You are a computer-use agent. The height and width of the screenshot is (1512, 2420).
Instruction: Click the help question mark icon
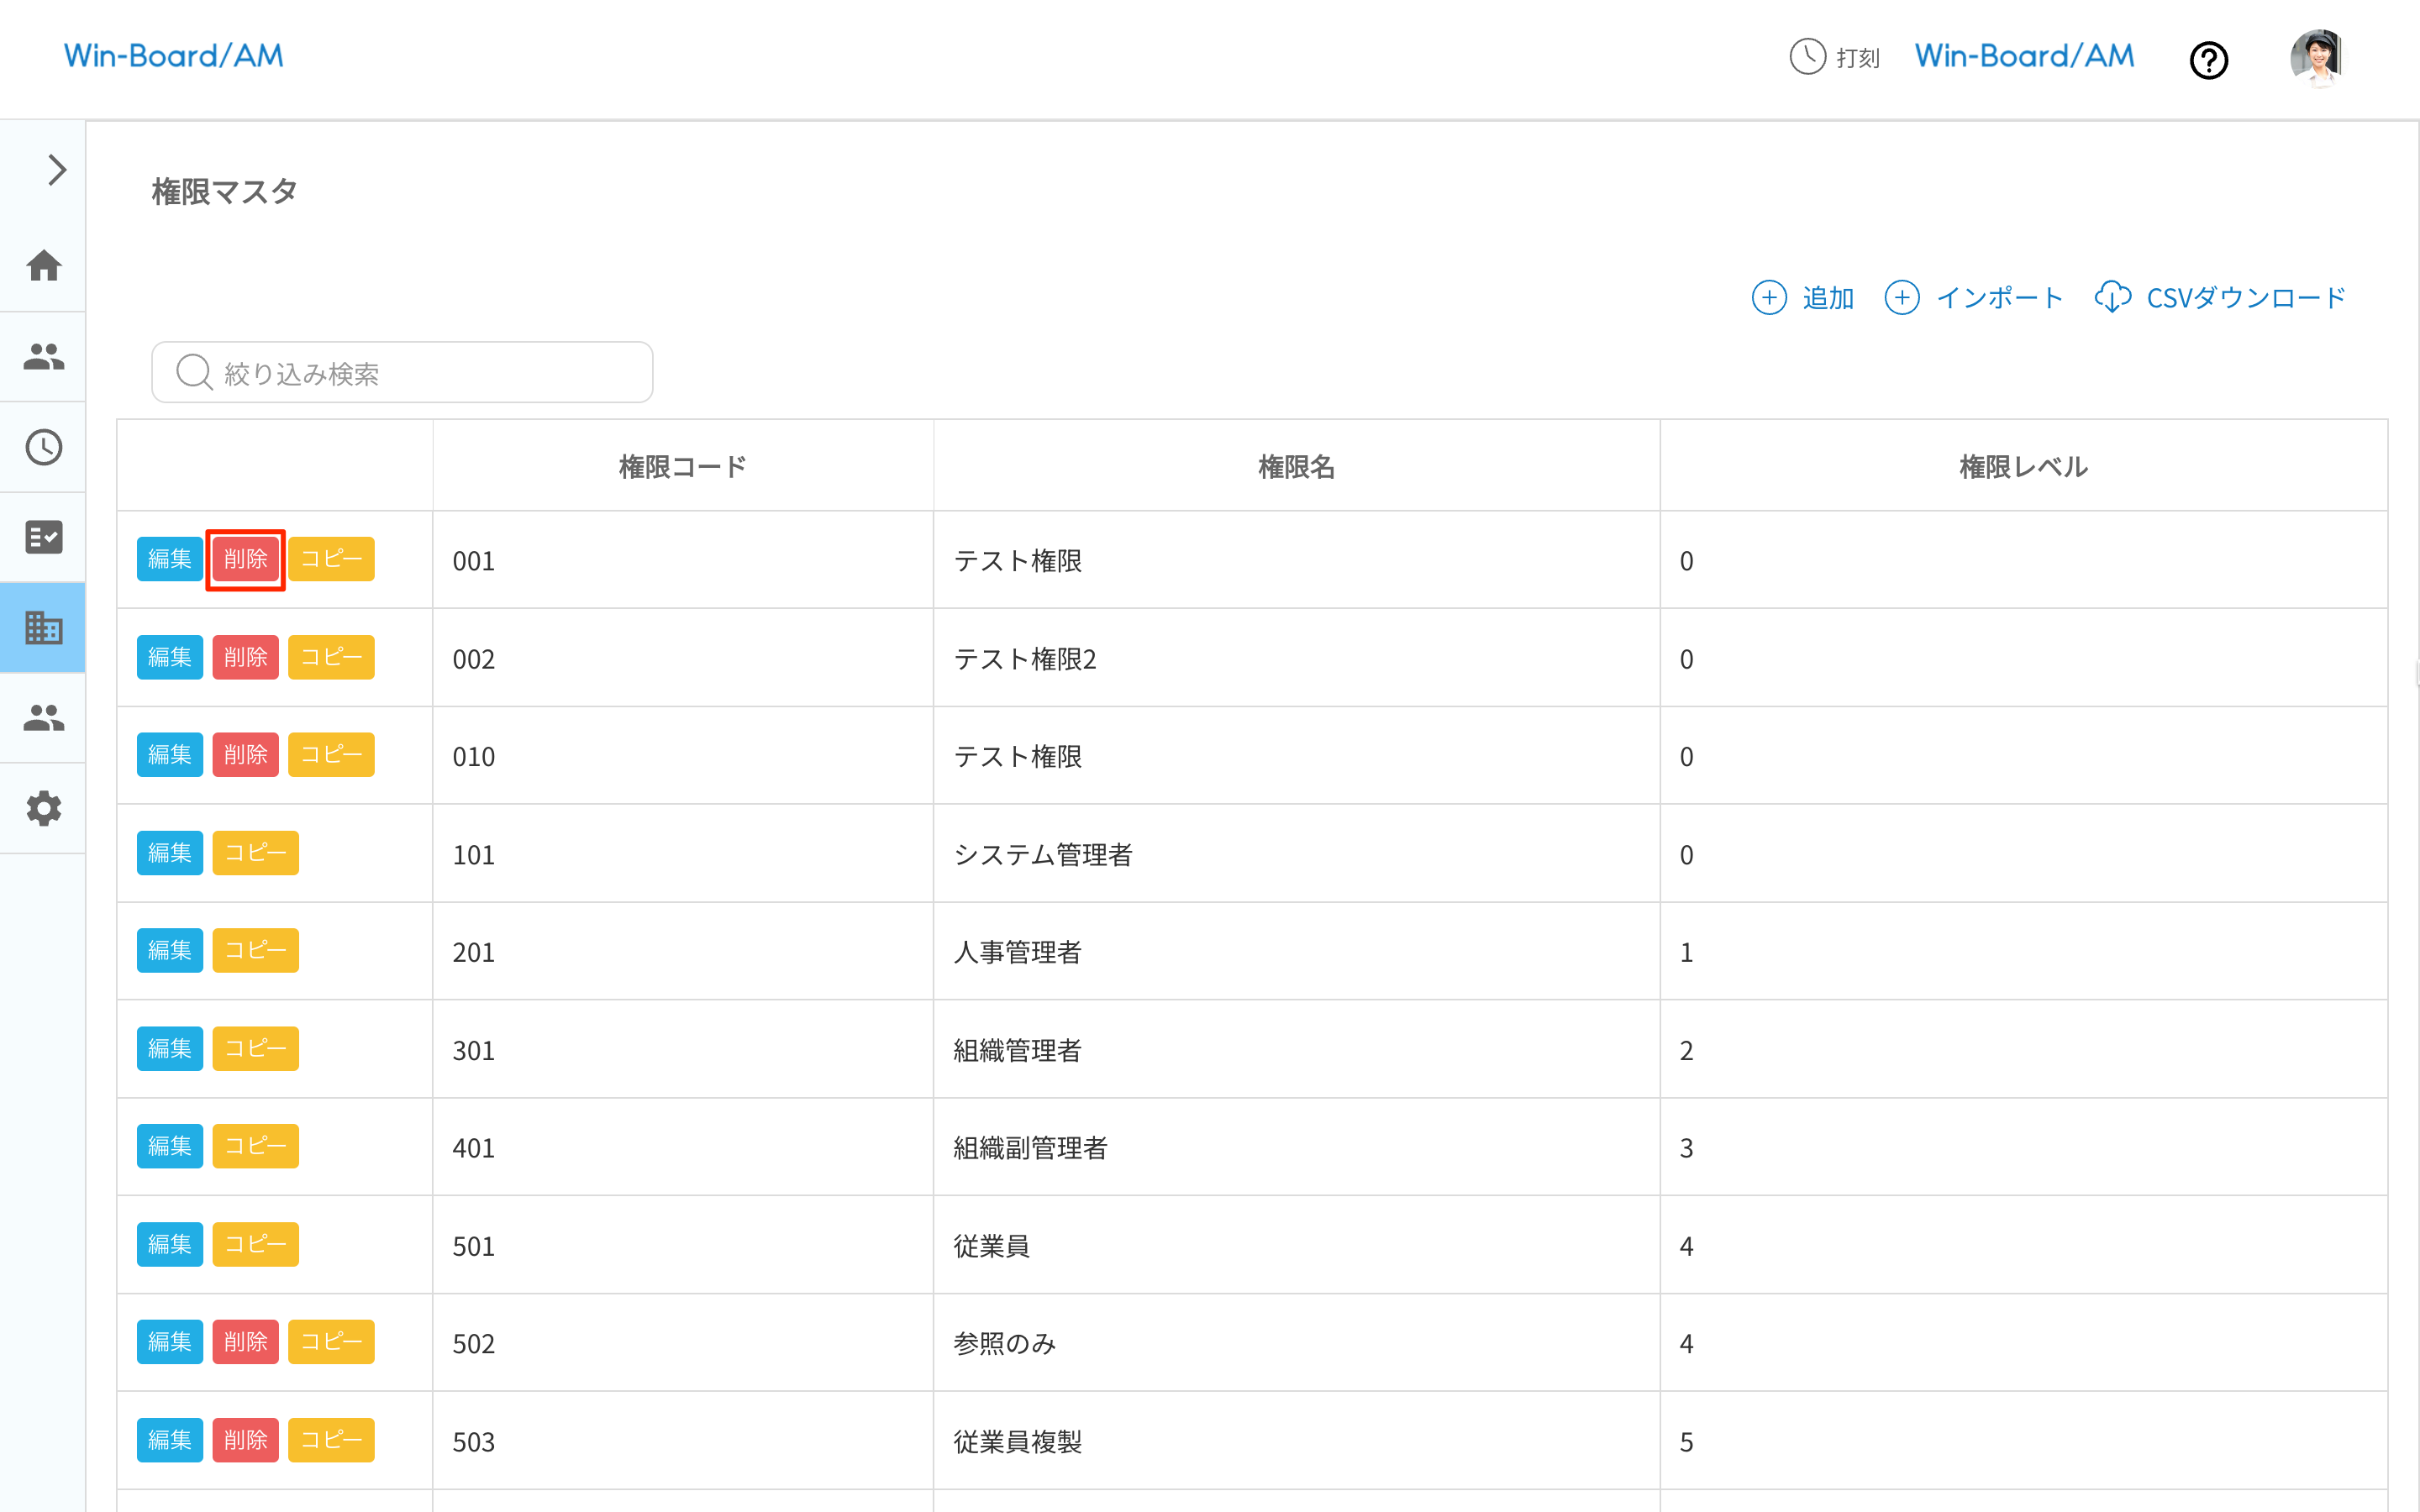(x=2208, y=60)
